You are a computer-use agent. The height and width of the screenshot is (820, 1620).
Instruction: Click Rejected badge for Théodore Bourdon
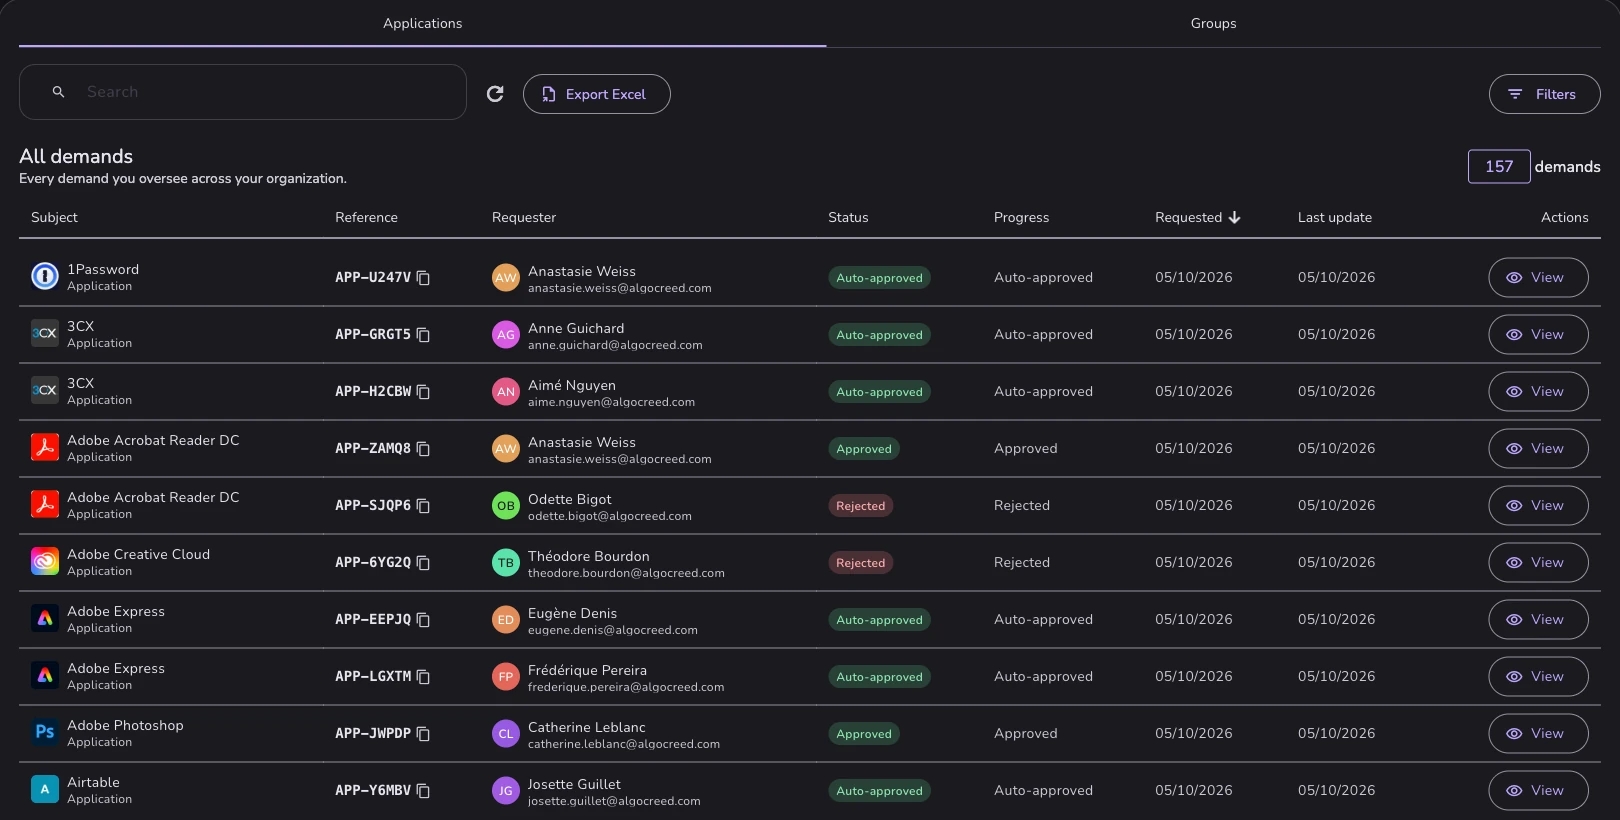(x=860, y=563)
